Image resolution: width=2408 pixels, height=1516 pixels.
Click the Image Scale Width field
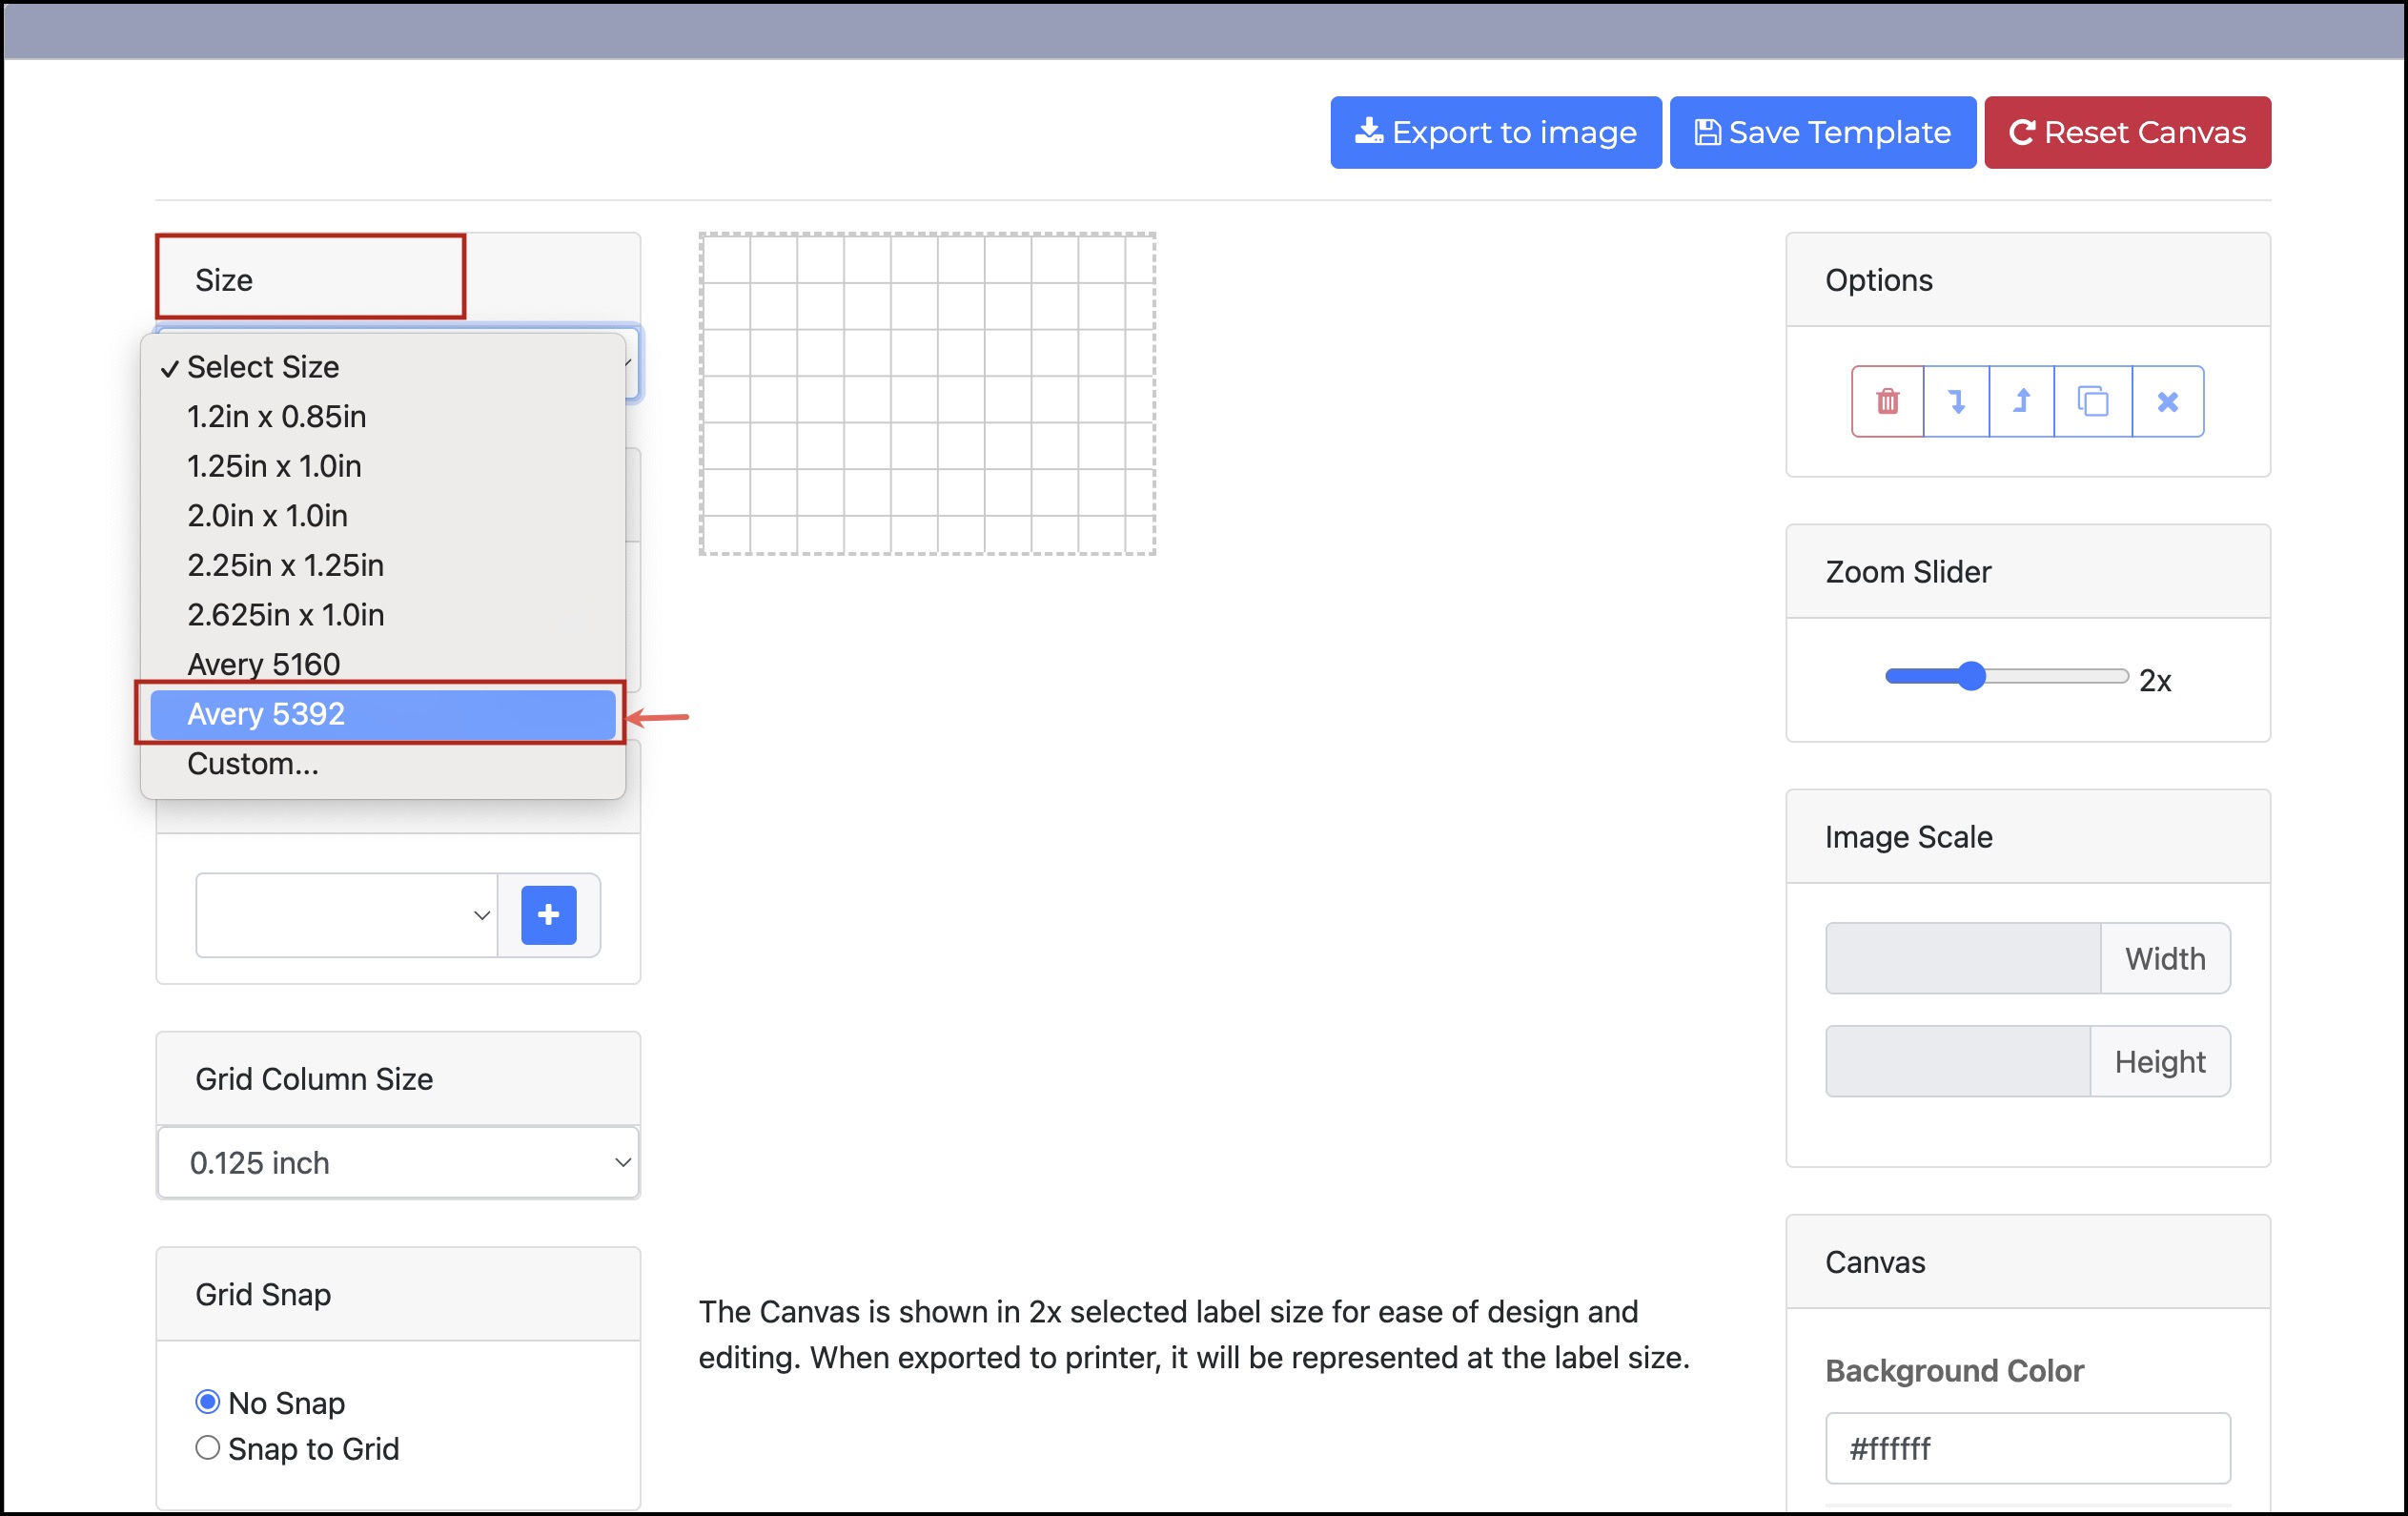(1962, 959)
